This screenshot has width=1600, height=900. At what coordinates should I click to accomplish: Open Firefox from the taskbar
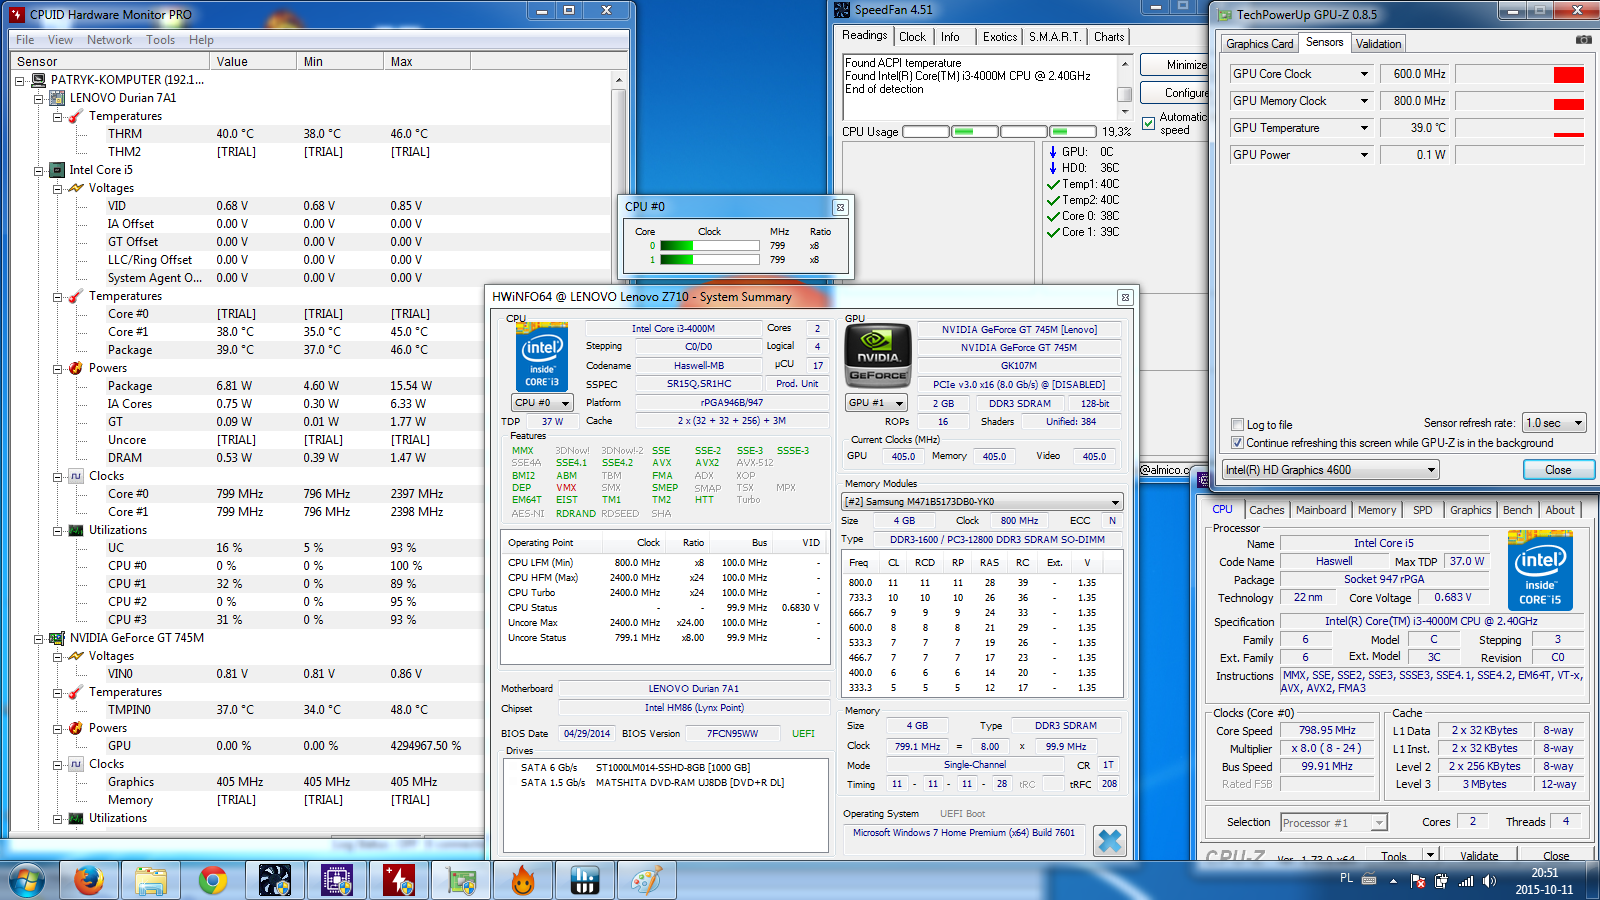[89, 880]
